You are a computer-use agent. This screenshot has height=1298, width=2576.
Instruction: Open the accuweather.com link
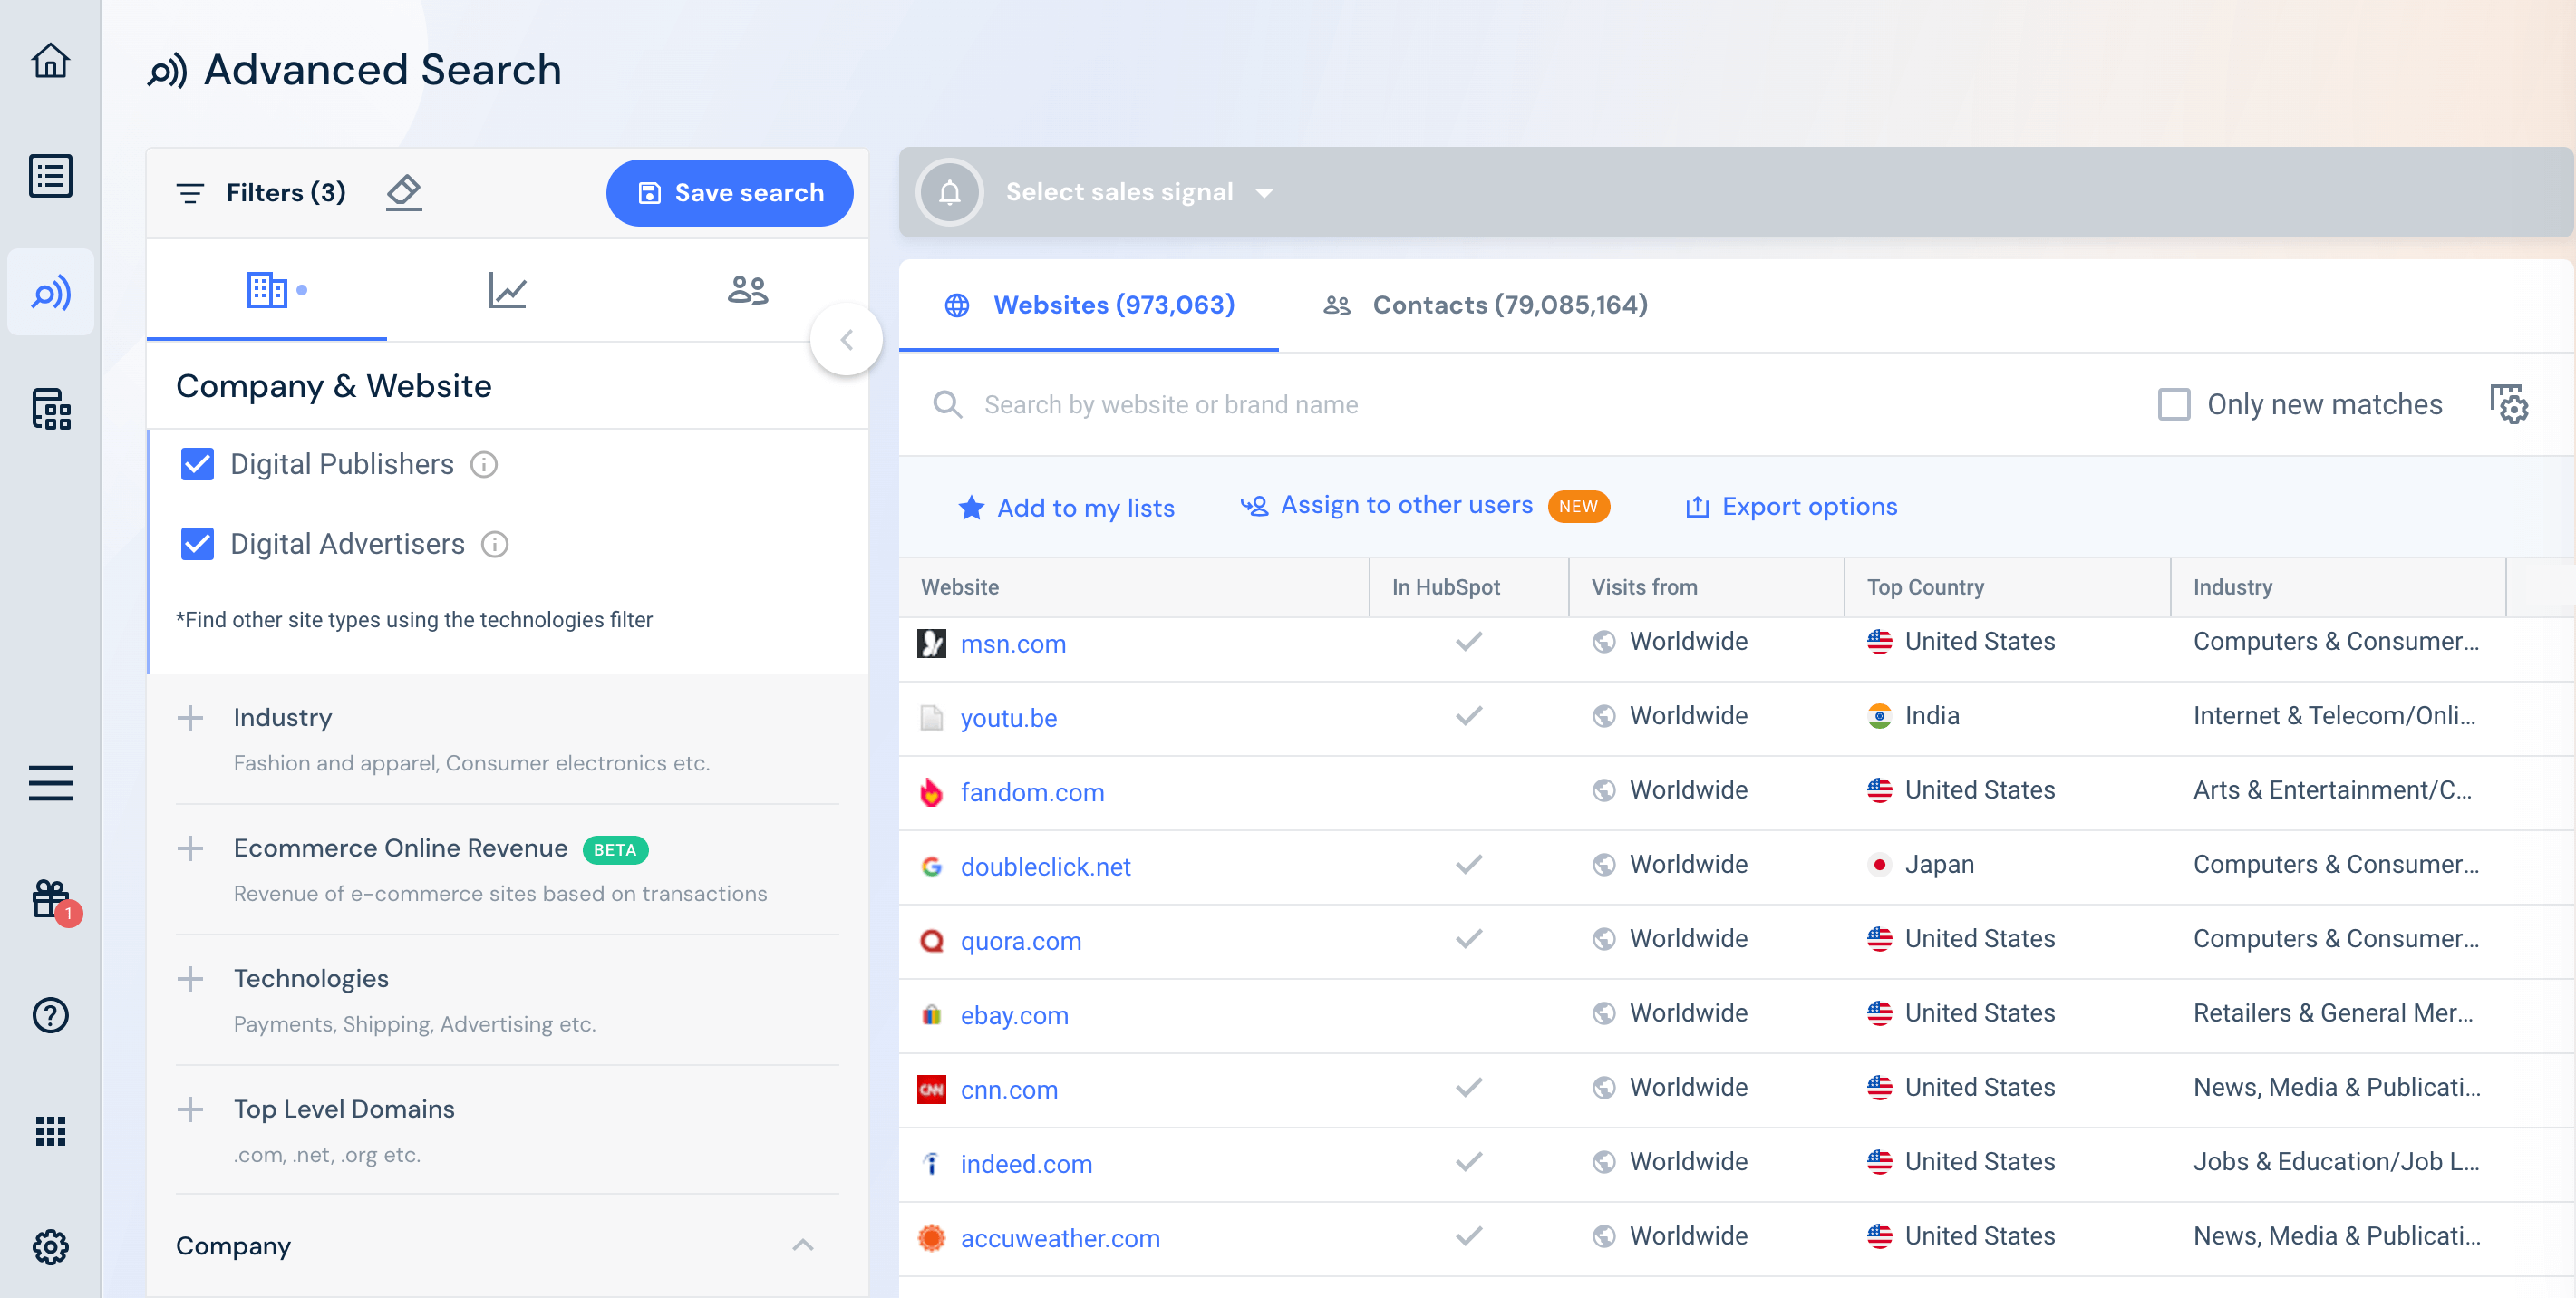(x=1060, y=1238)
